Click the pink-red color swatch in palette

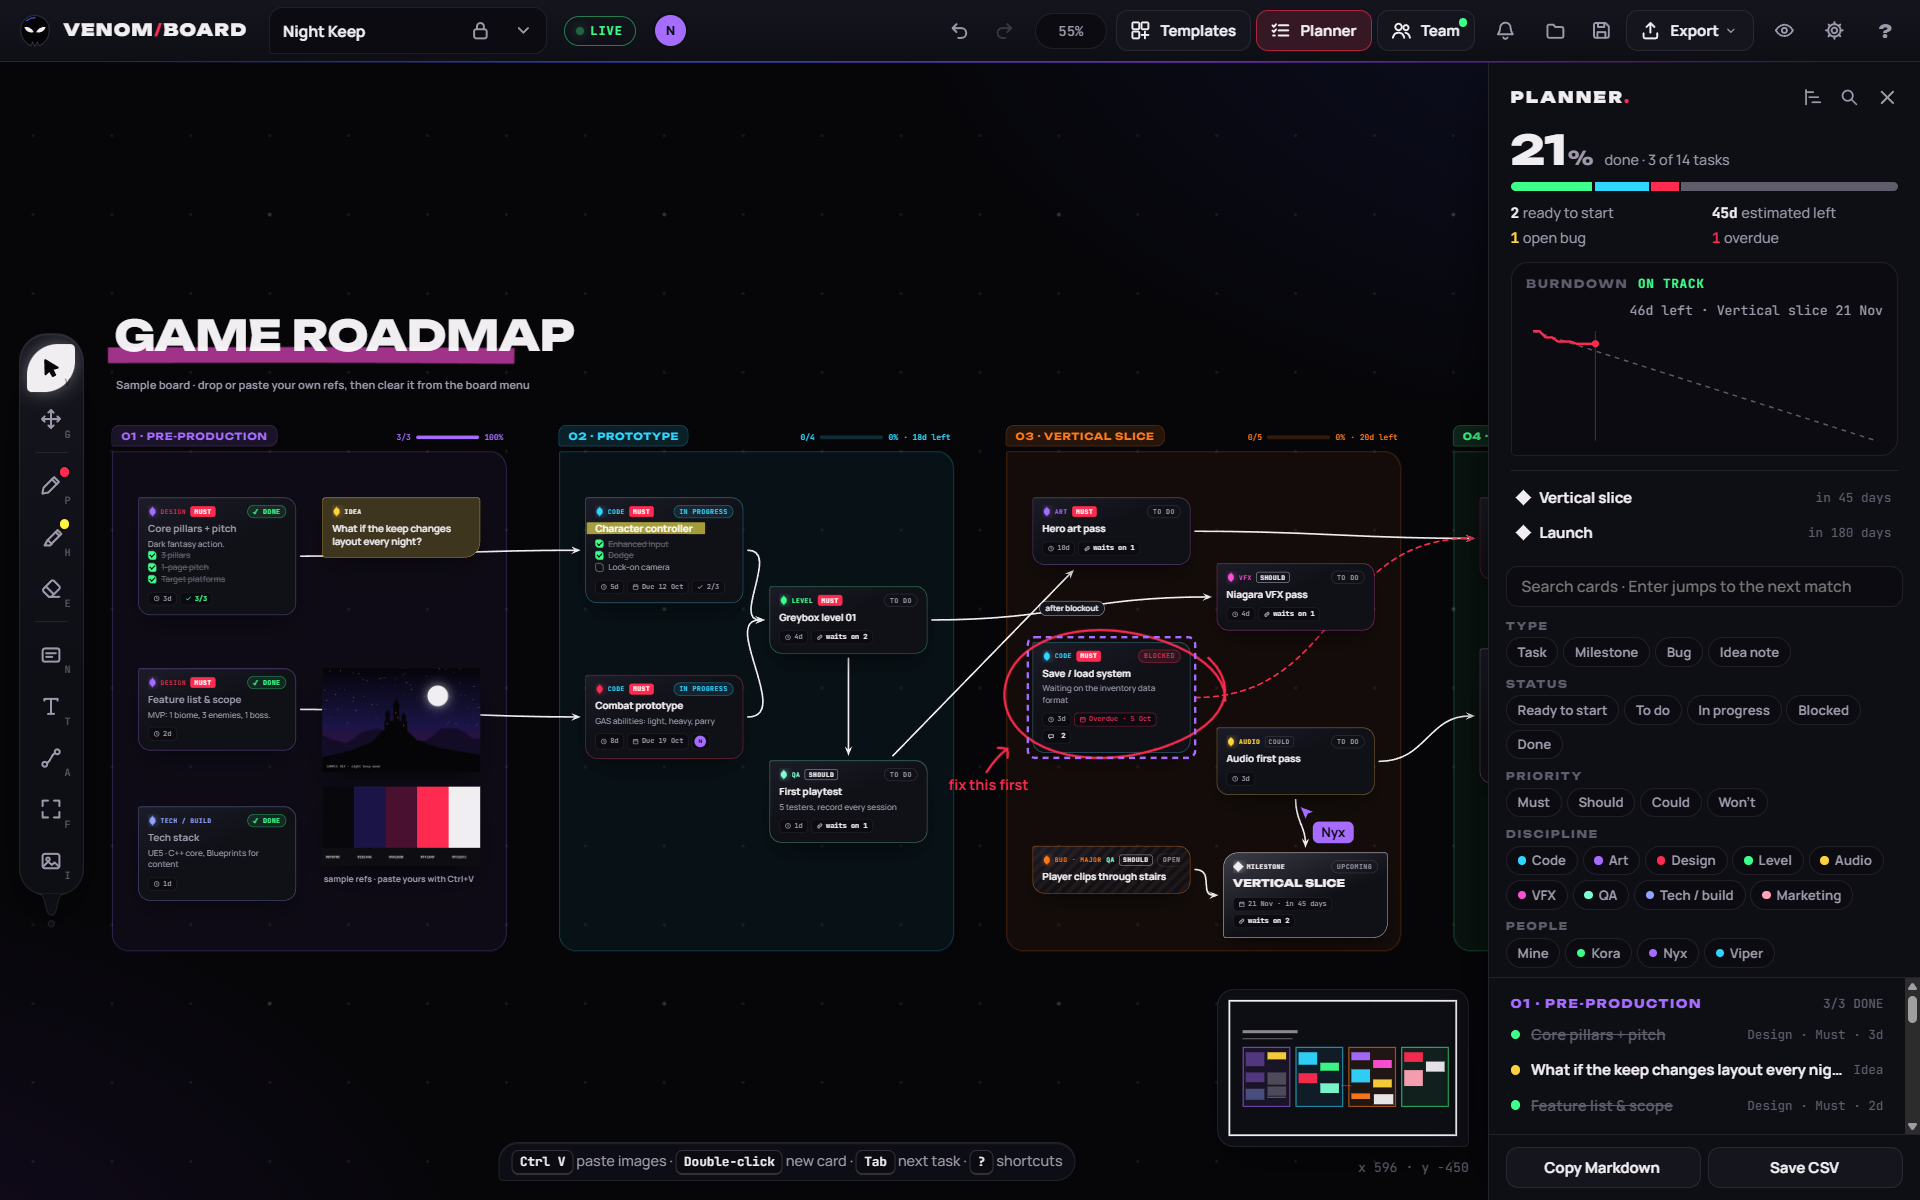pos(432,817)
